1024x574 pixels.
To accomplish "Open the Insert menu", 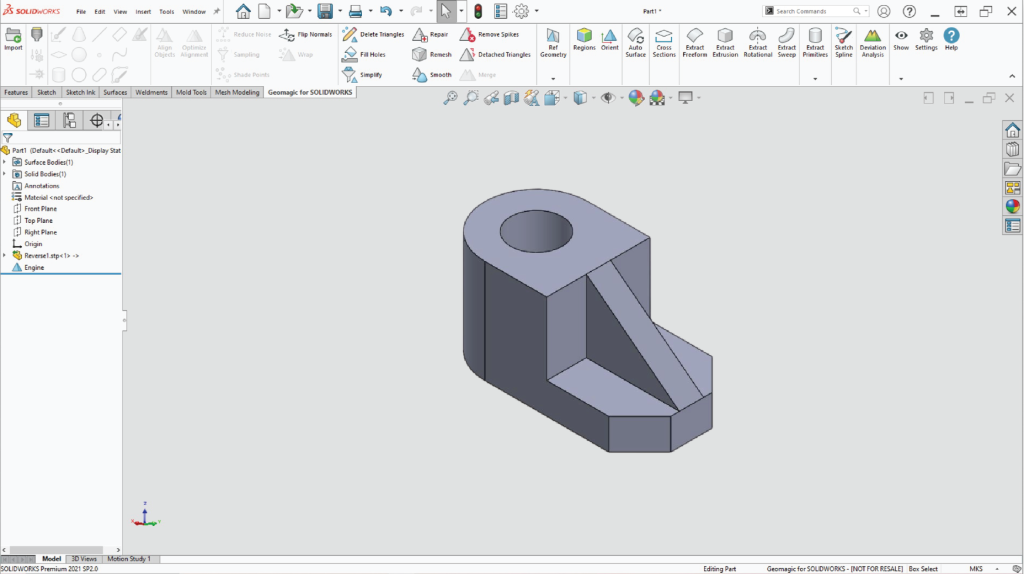I will pos(143,11).
